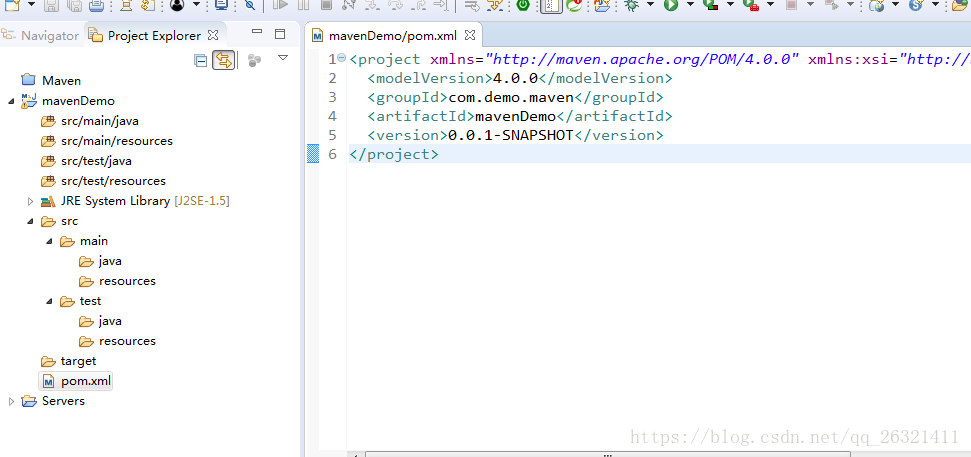The width and height of the screenshot is (971, 457).
Task: Click the green Spring Boot power icon
Action: 523,5
